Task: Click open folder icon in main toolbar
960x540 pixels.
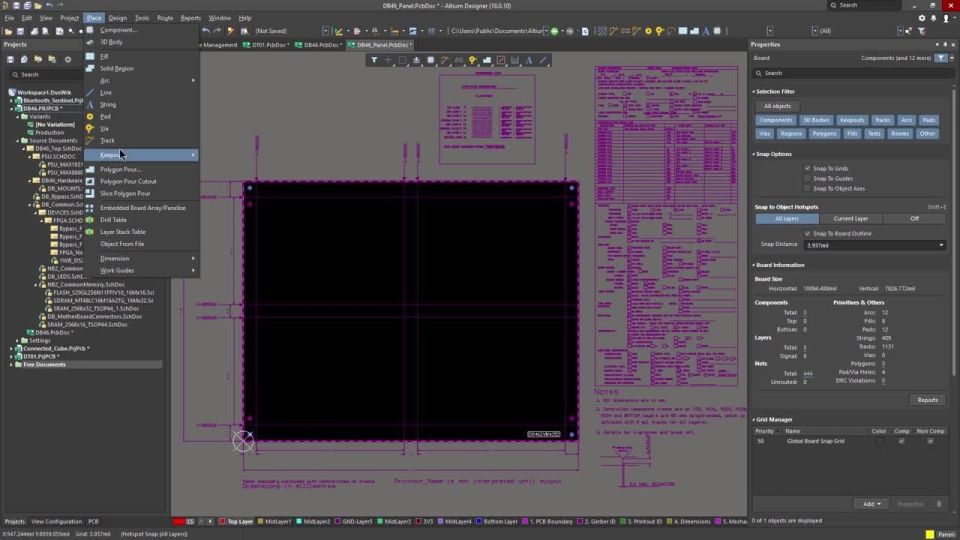Action: pyautogui.click(x=9, y=31)
